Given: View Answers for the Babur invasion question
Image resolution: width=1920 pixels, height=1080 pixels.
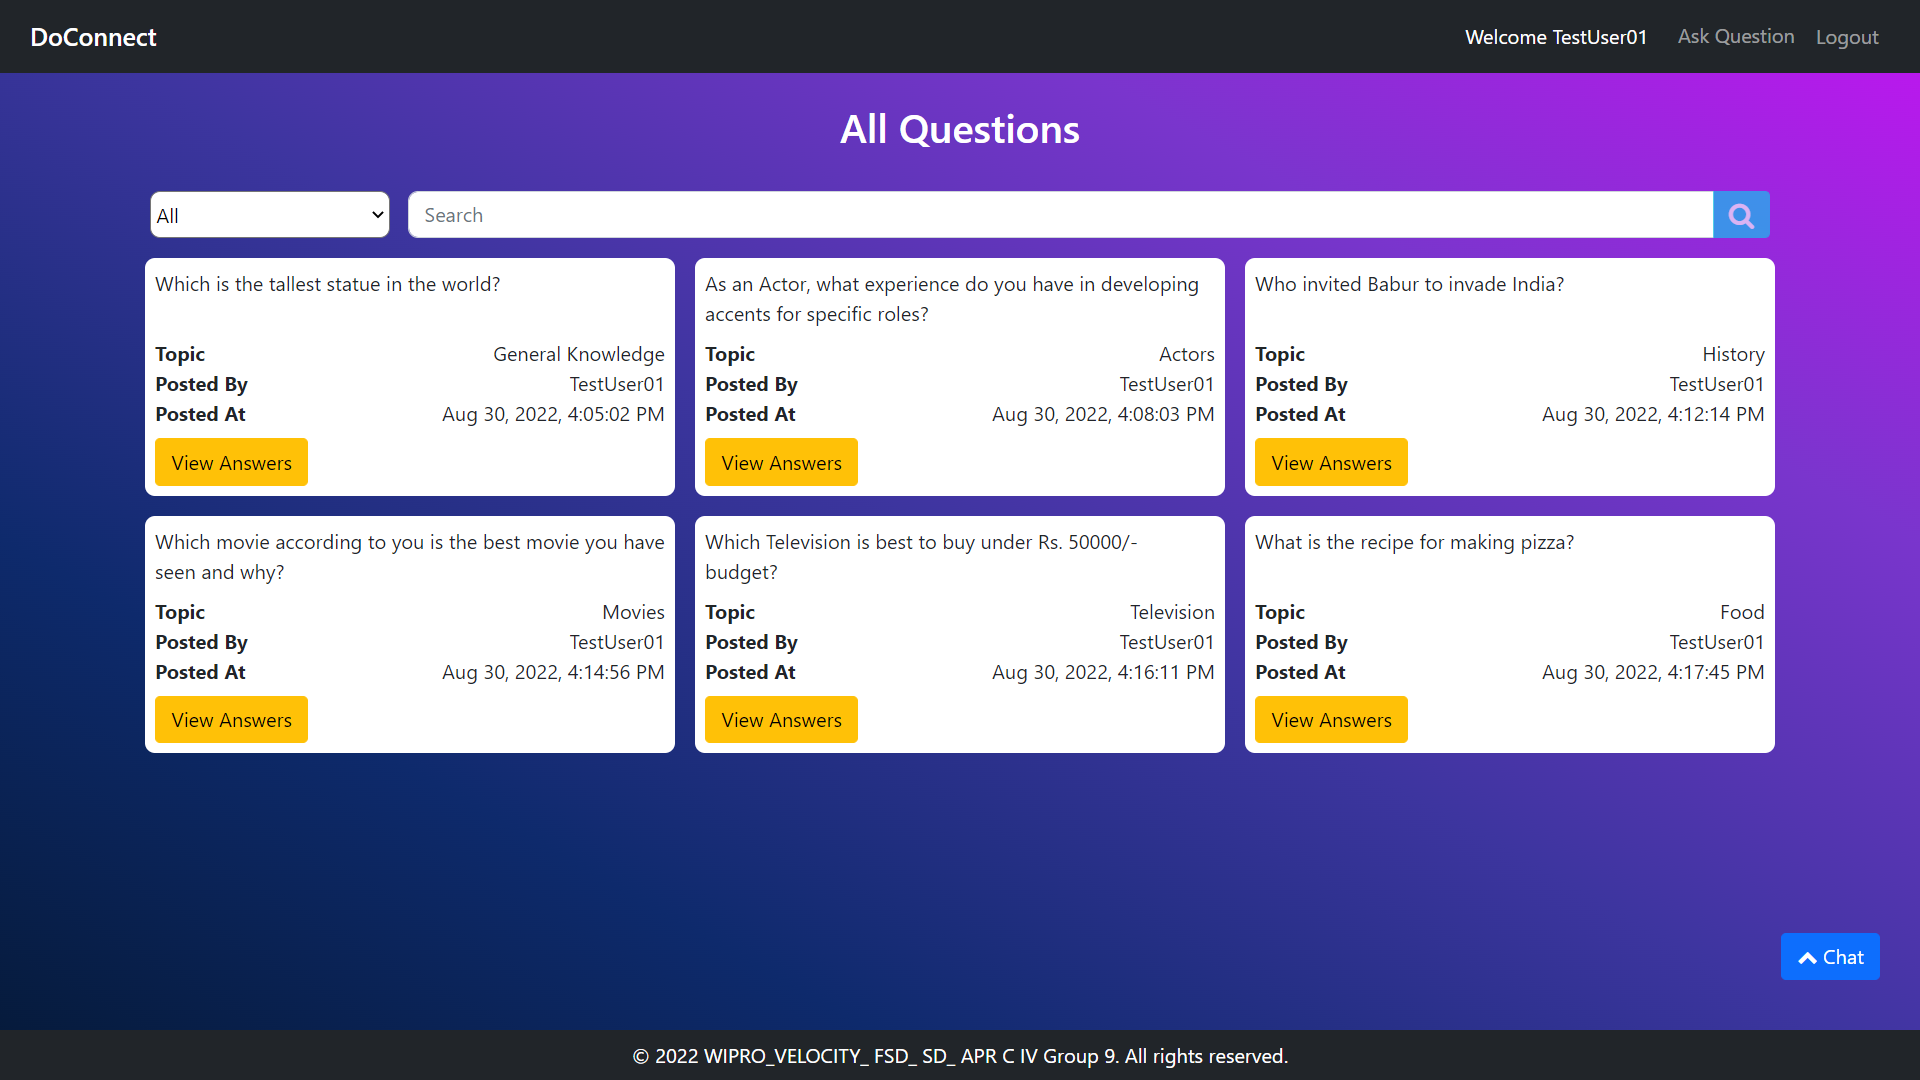Looking at the screenshot, I should pos(1331,463).
